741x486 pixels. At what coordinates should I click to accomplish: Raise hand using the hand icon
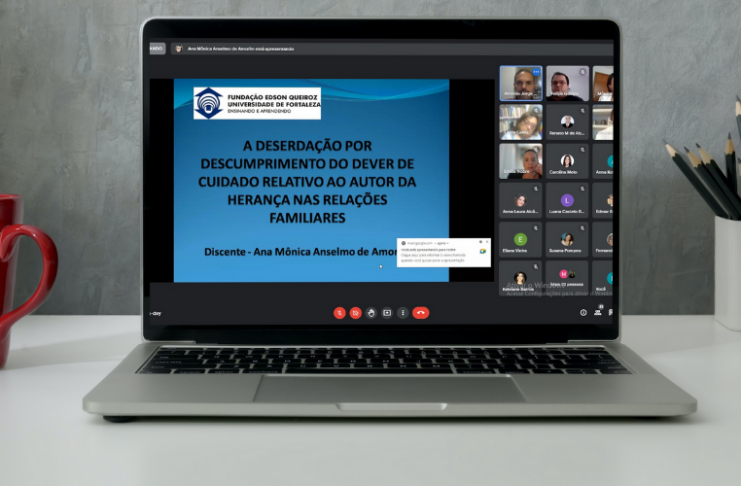(371, 313)
